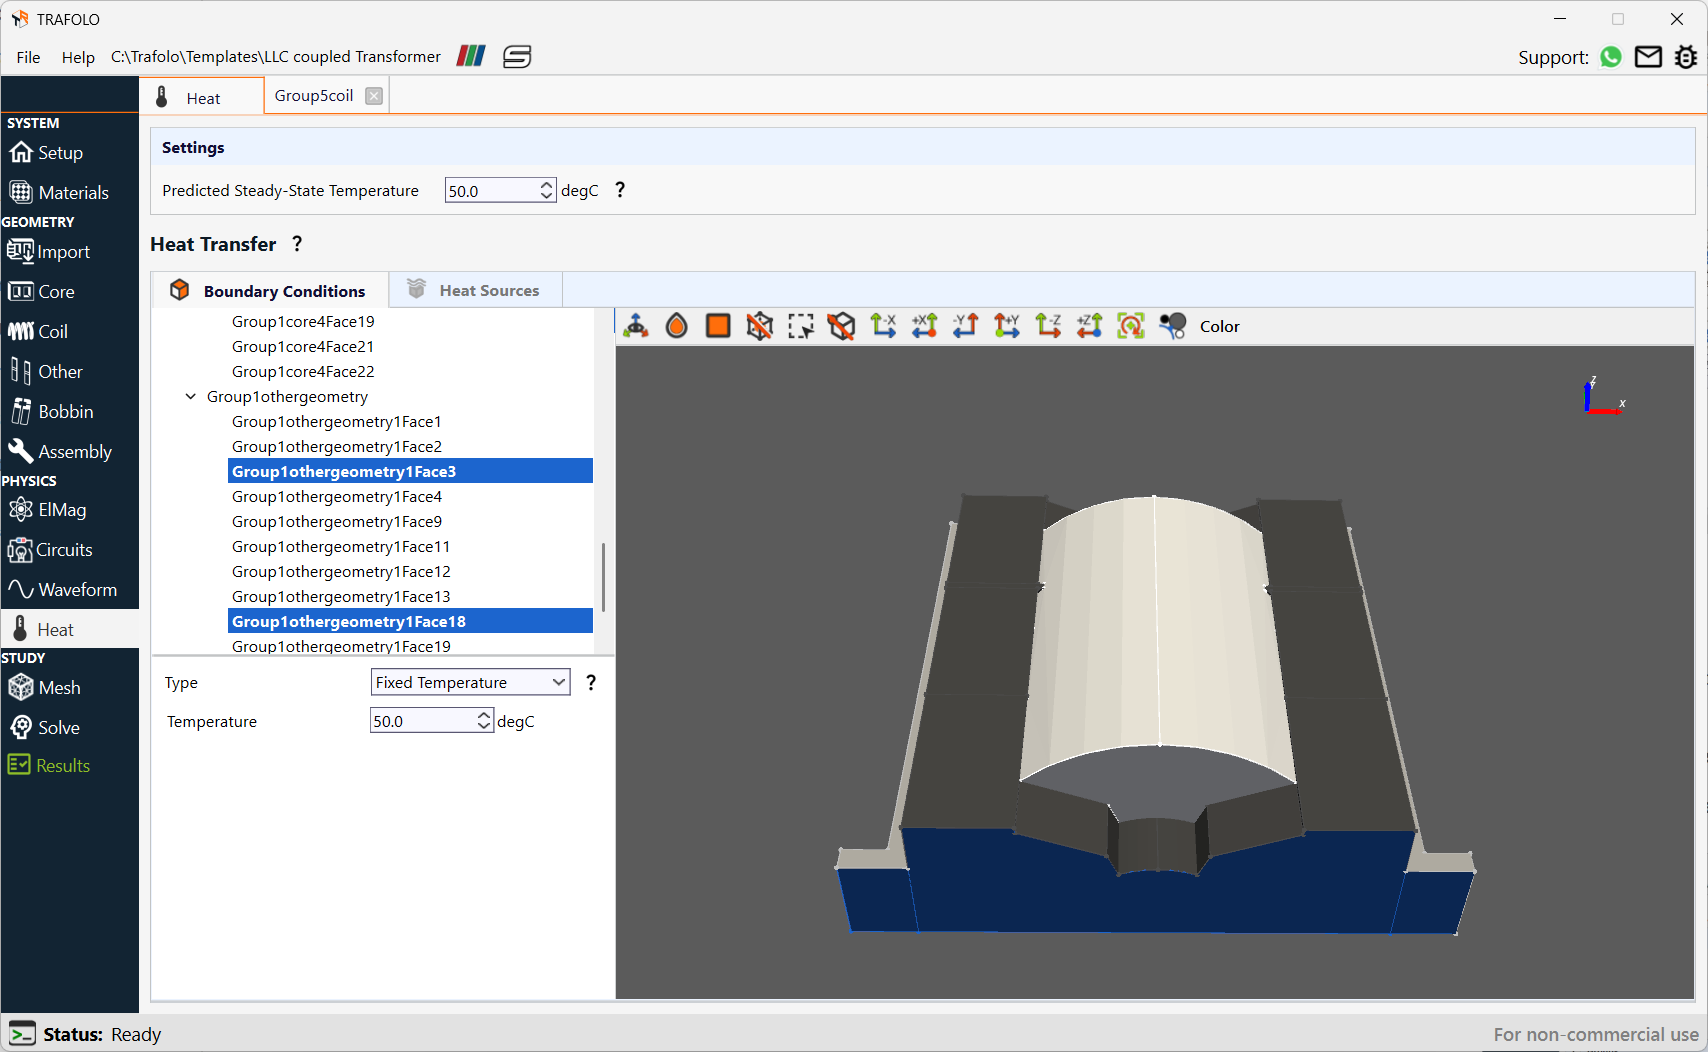Select Group1core4Face19 in the tree
Screen dimensions: 1708x1052
(303, 321)
